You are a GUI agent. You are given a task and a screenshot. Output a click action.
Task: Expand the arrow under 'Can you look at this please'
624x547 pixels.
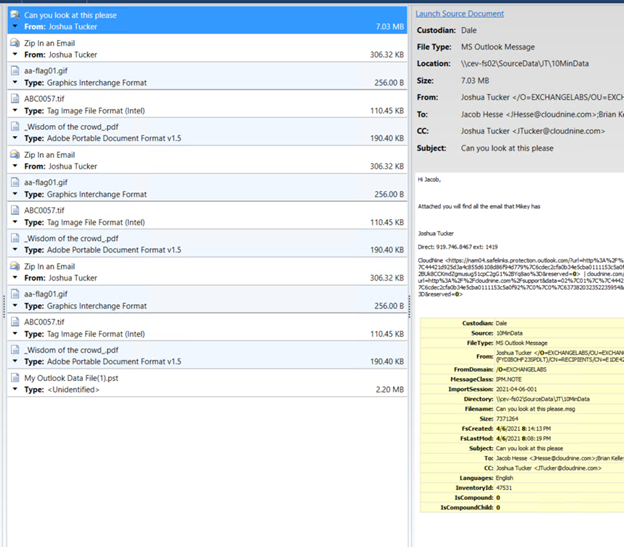(15, 26)
